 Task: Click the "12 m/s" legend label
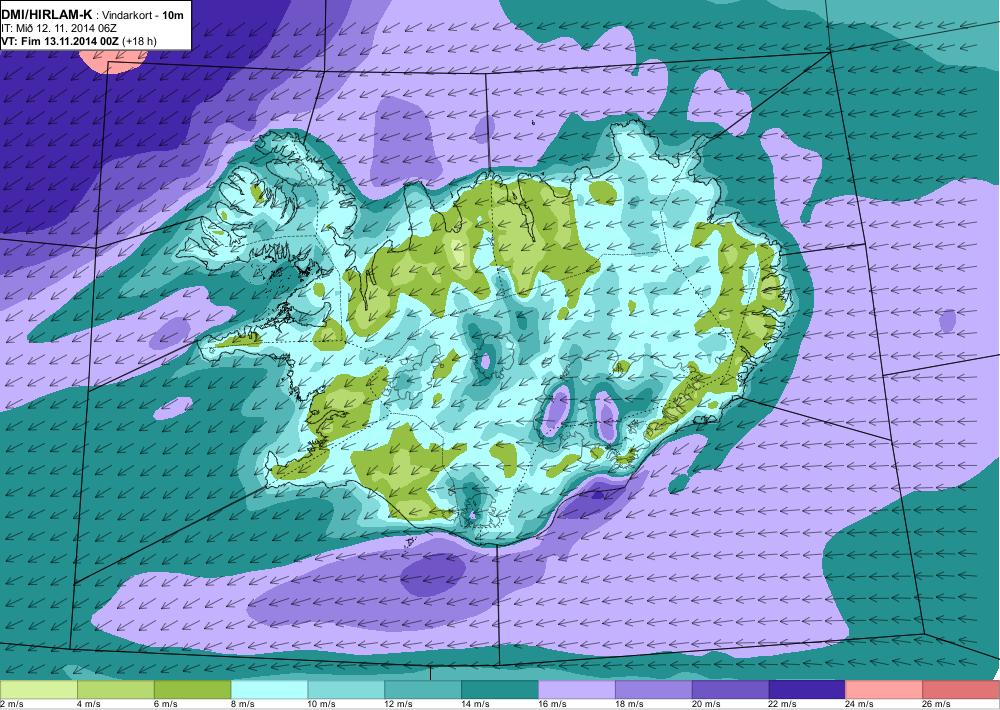click(x=399, y=704)
